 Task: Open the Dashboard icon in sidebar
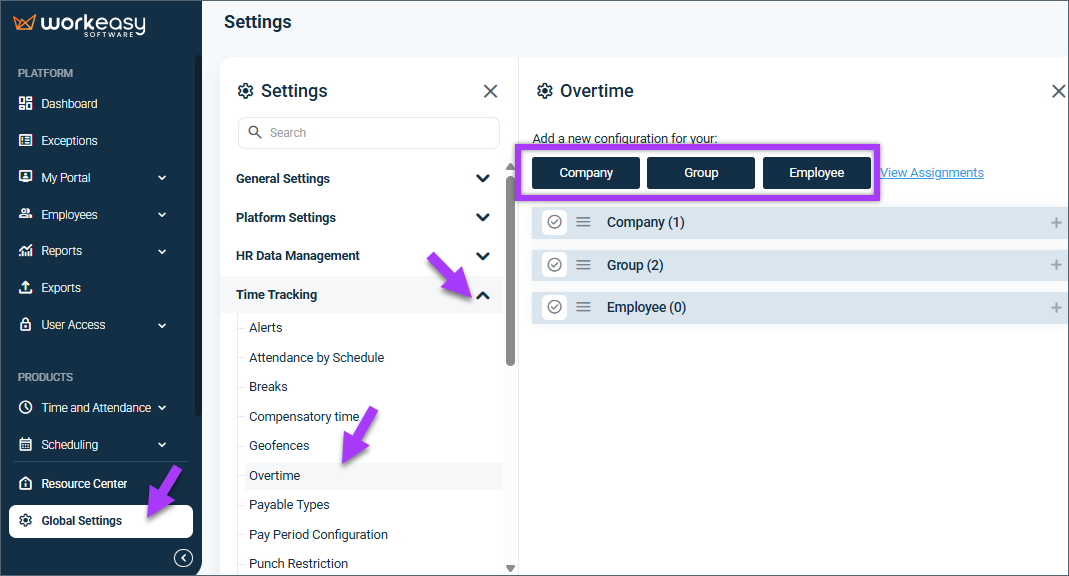click(x=25, y=104)
